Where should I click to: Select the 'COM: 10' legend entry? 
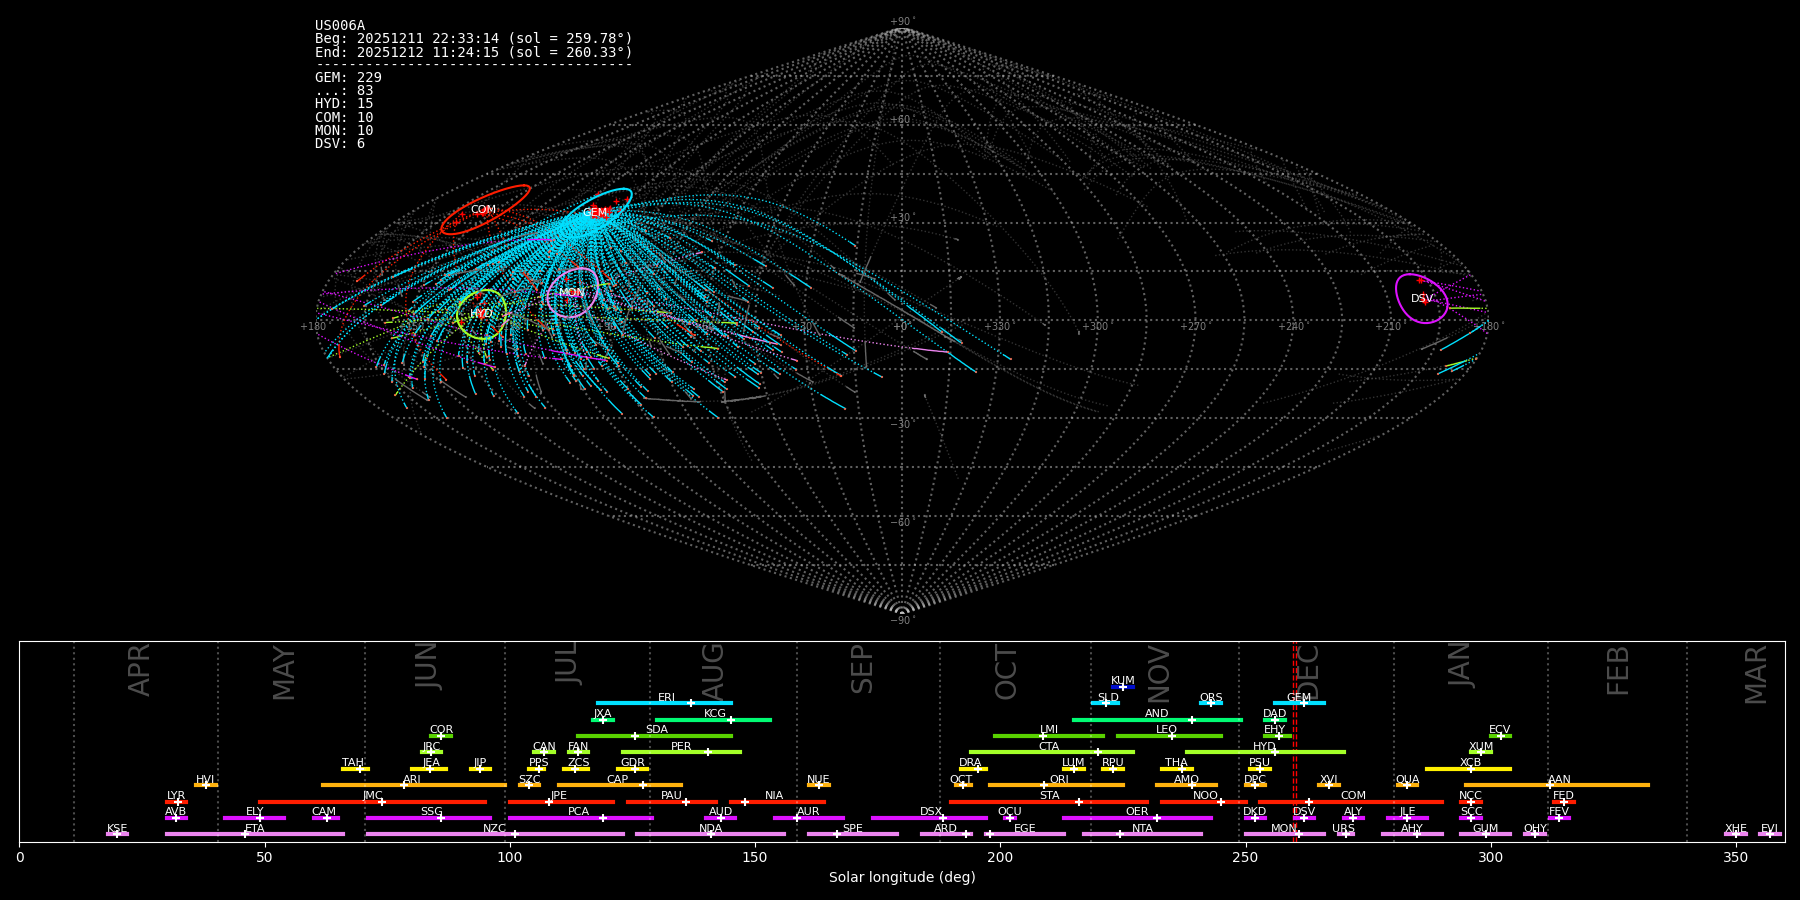344,118
